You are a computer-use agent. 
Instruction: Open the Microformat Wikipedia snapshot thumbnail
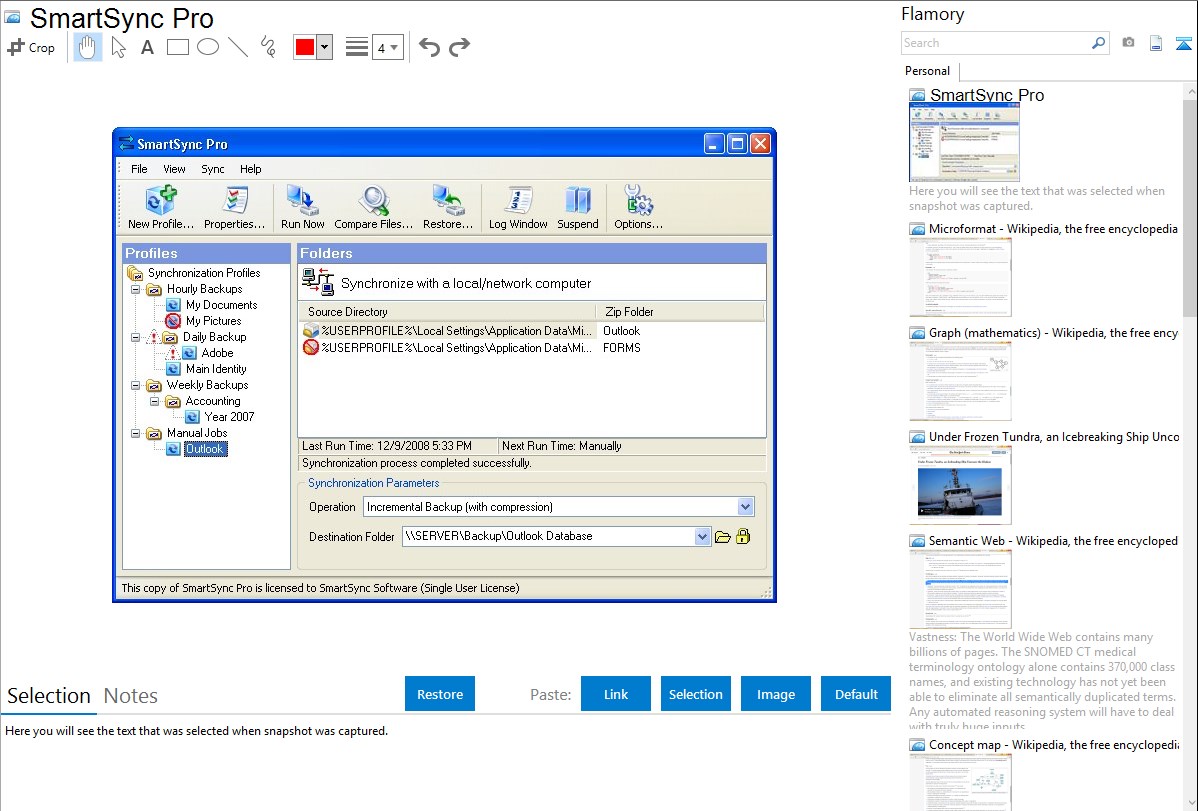point(960,277)
